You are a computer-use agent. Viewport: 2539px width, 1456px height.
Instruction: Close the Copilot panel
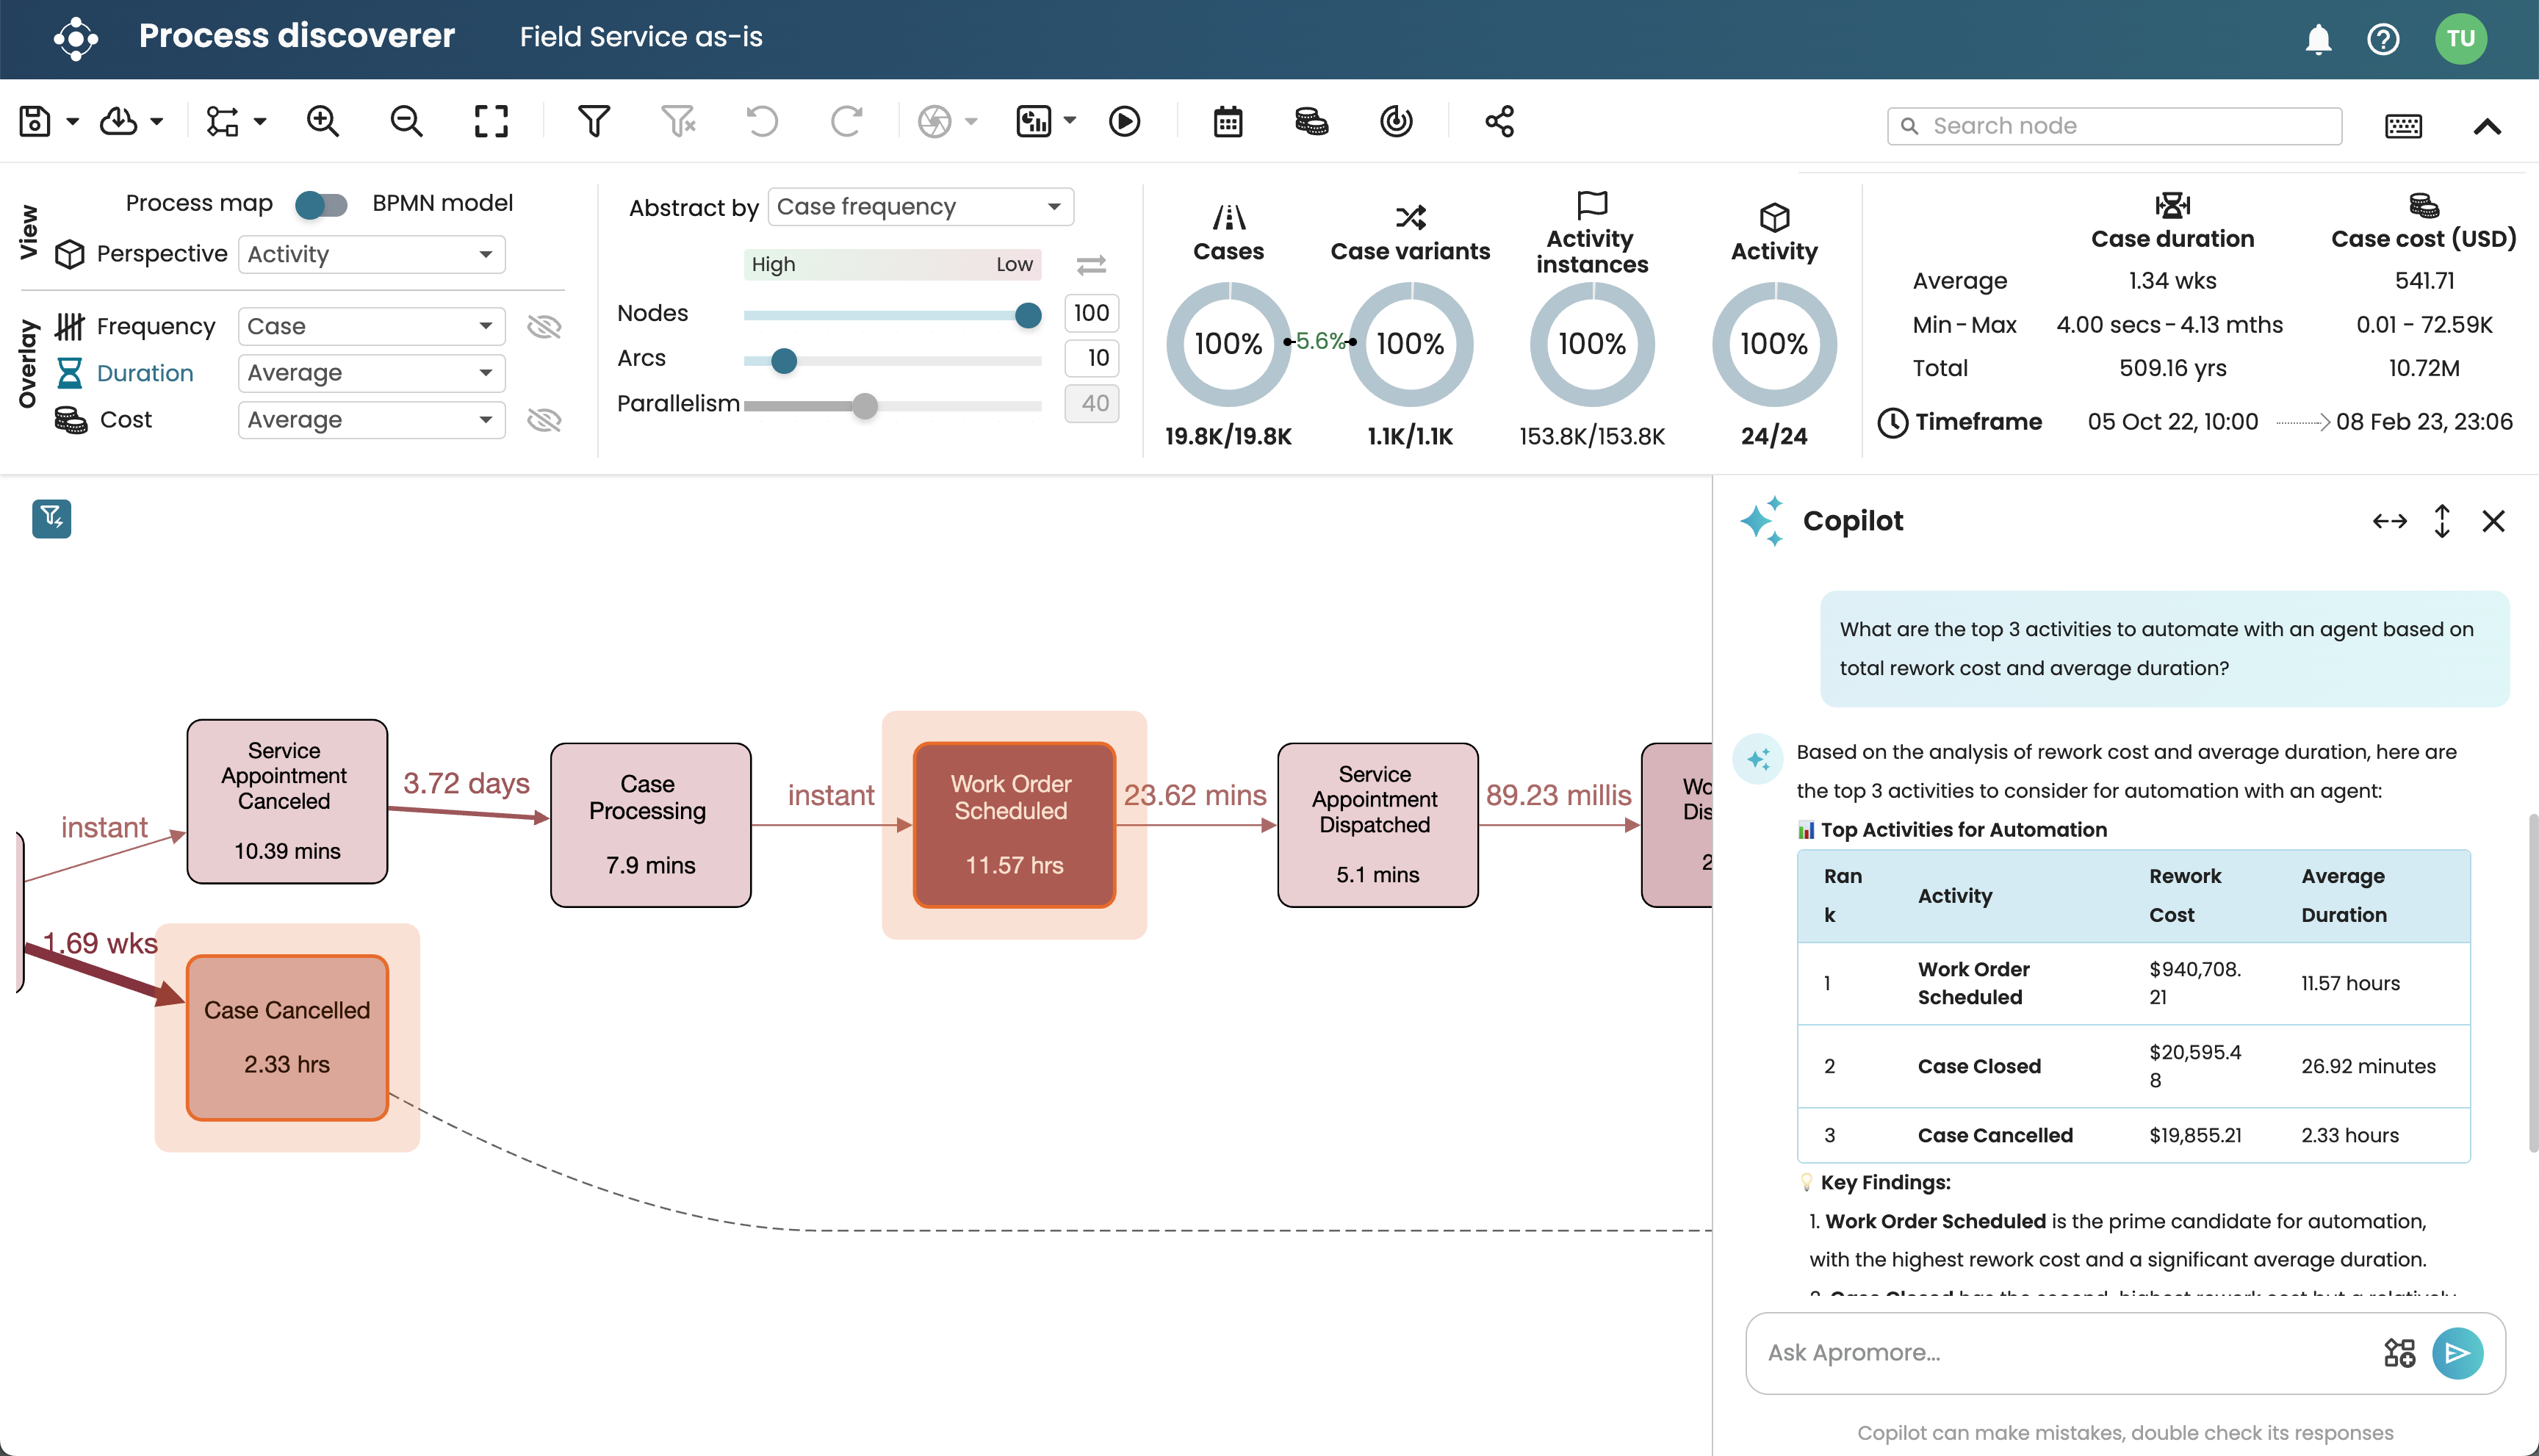[x=2493, y=521]
